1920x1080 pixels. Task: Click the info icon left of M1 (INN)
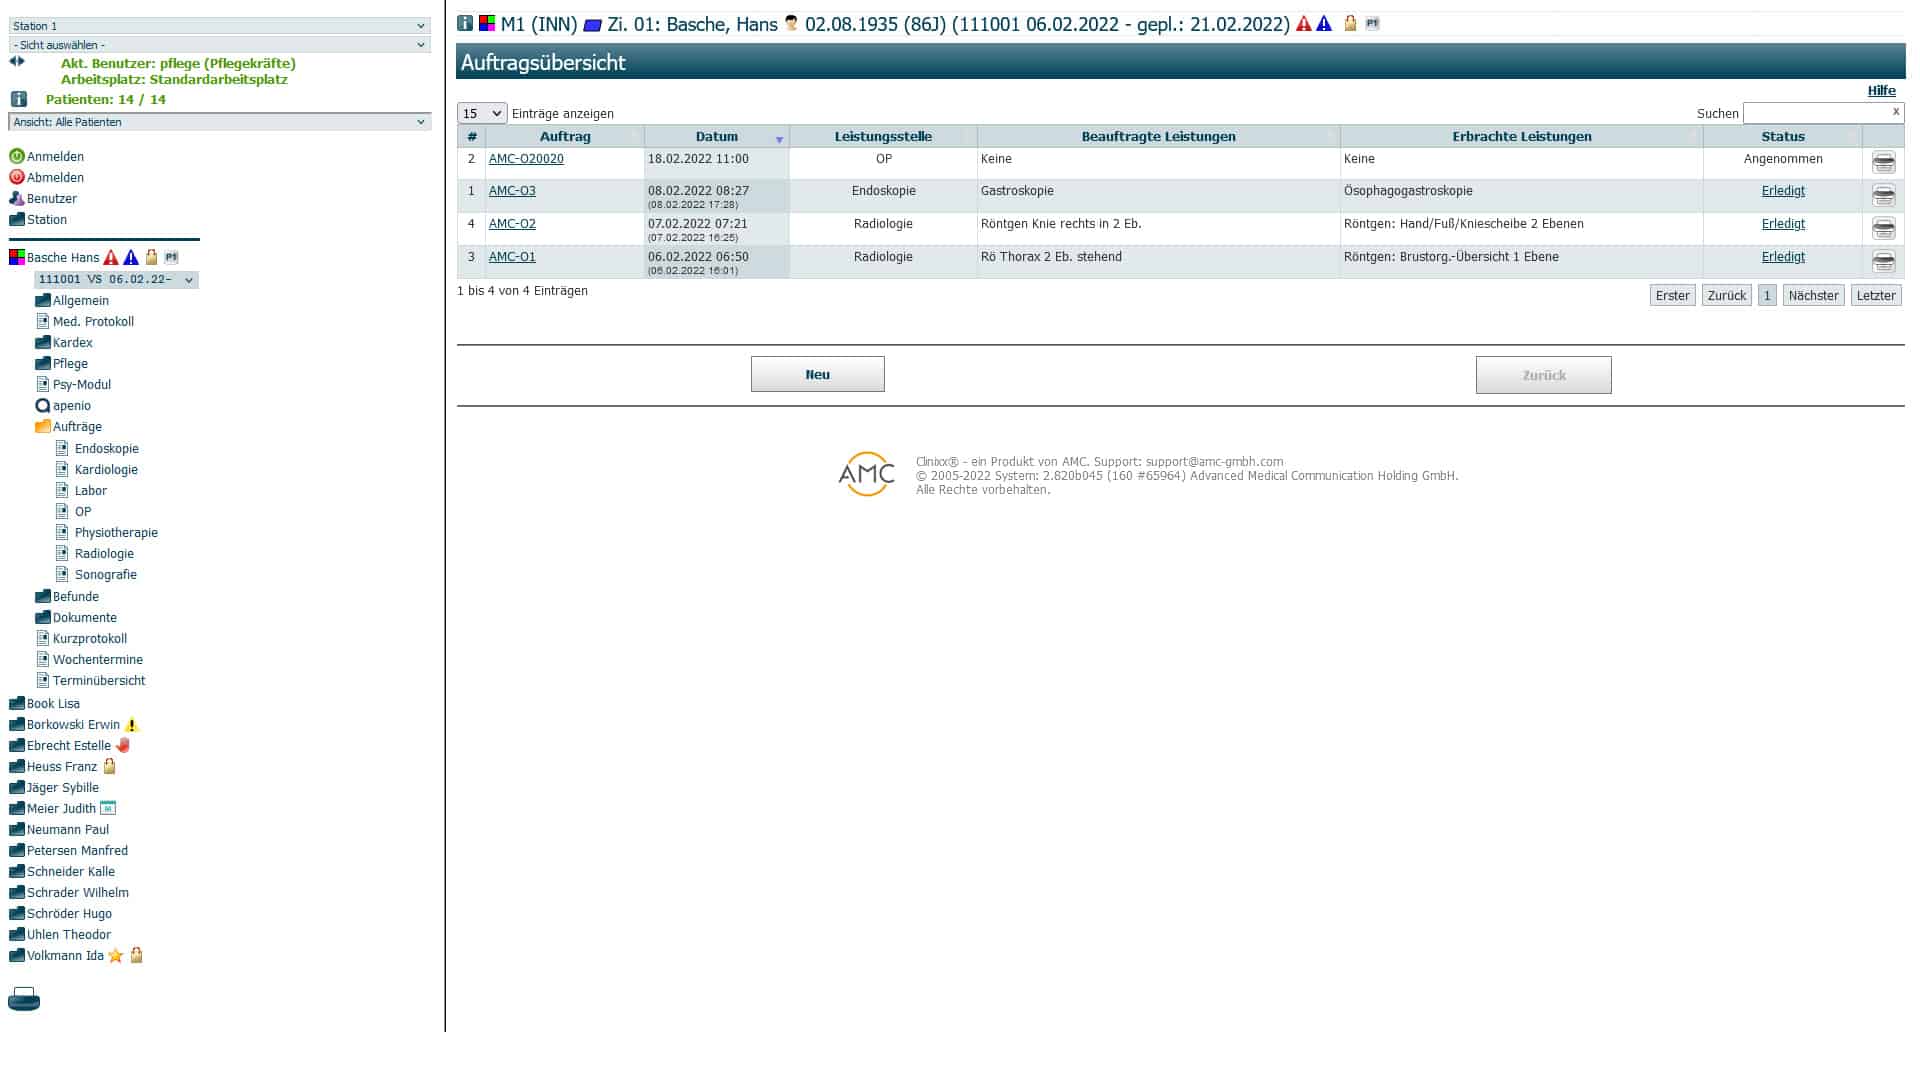tap(465, 24)
